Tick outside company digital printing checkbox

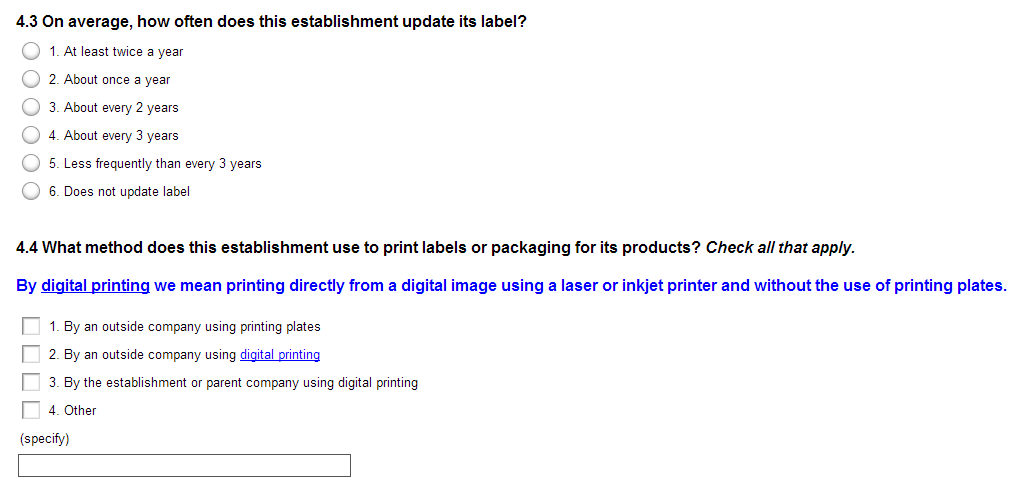[x=31, y=354]
